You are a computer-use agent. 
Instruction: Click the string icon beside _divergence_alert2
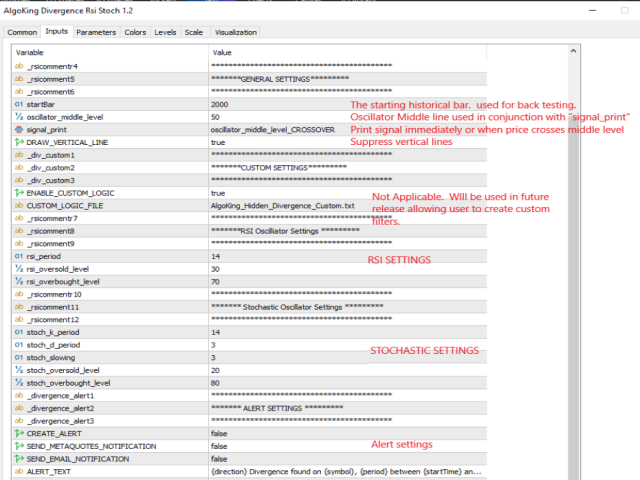click(x=19, y=408)
